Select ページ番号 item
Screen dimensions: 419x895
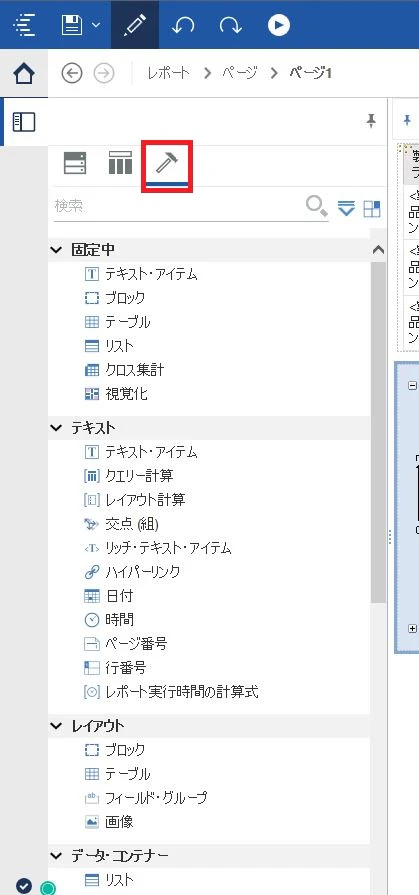tap(126, 644)
